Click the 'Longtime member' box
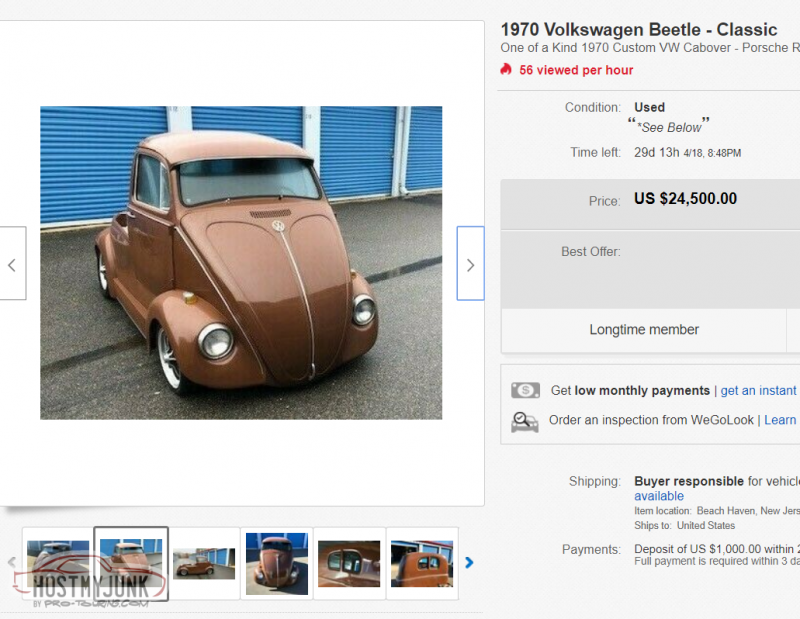This screenshot has width=800, height=619. click(644, 330)
